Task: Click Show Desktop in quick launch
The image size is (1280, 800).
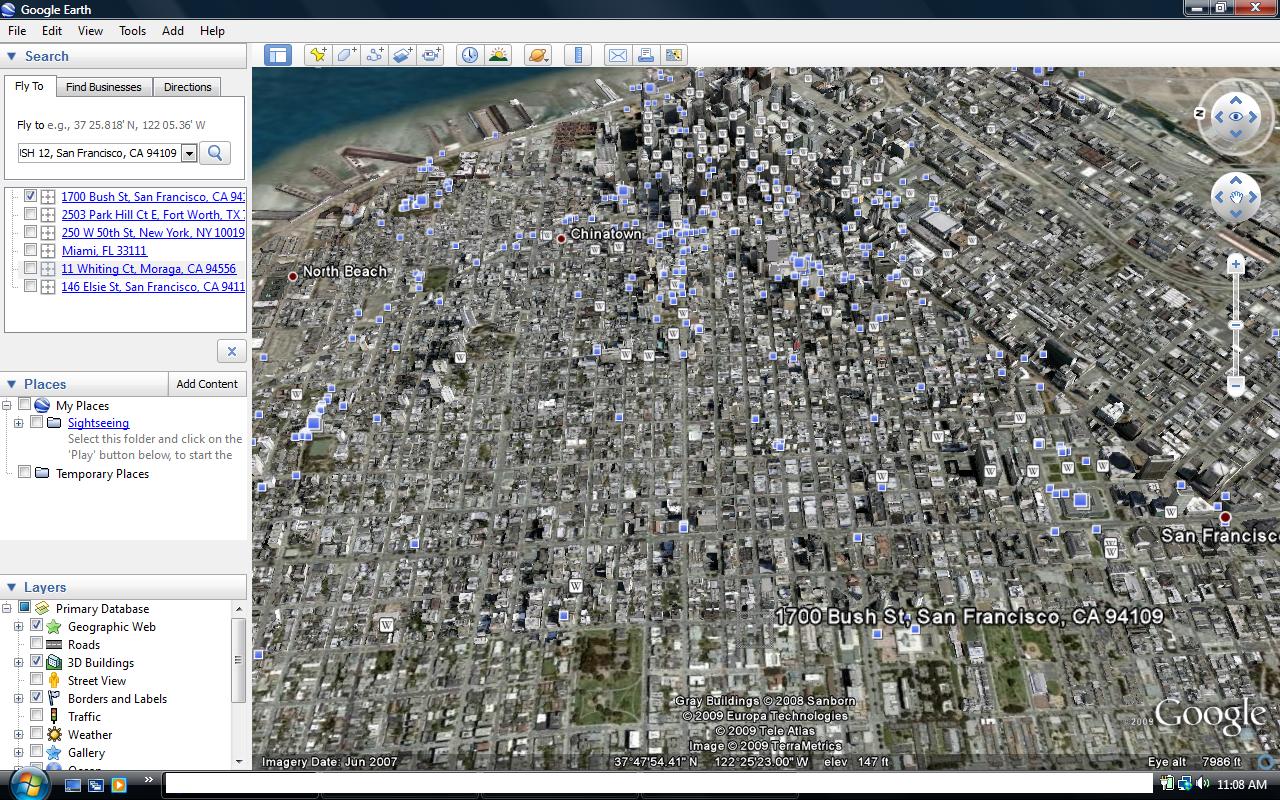Action: (x=73, y=785)
